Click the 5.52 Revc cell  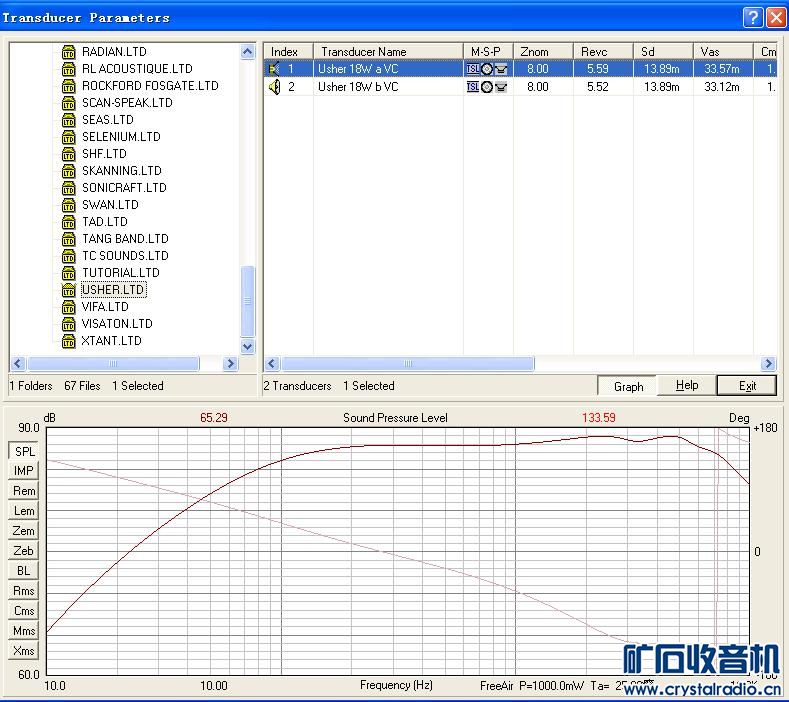pos(598,87)
